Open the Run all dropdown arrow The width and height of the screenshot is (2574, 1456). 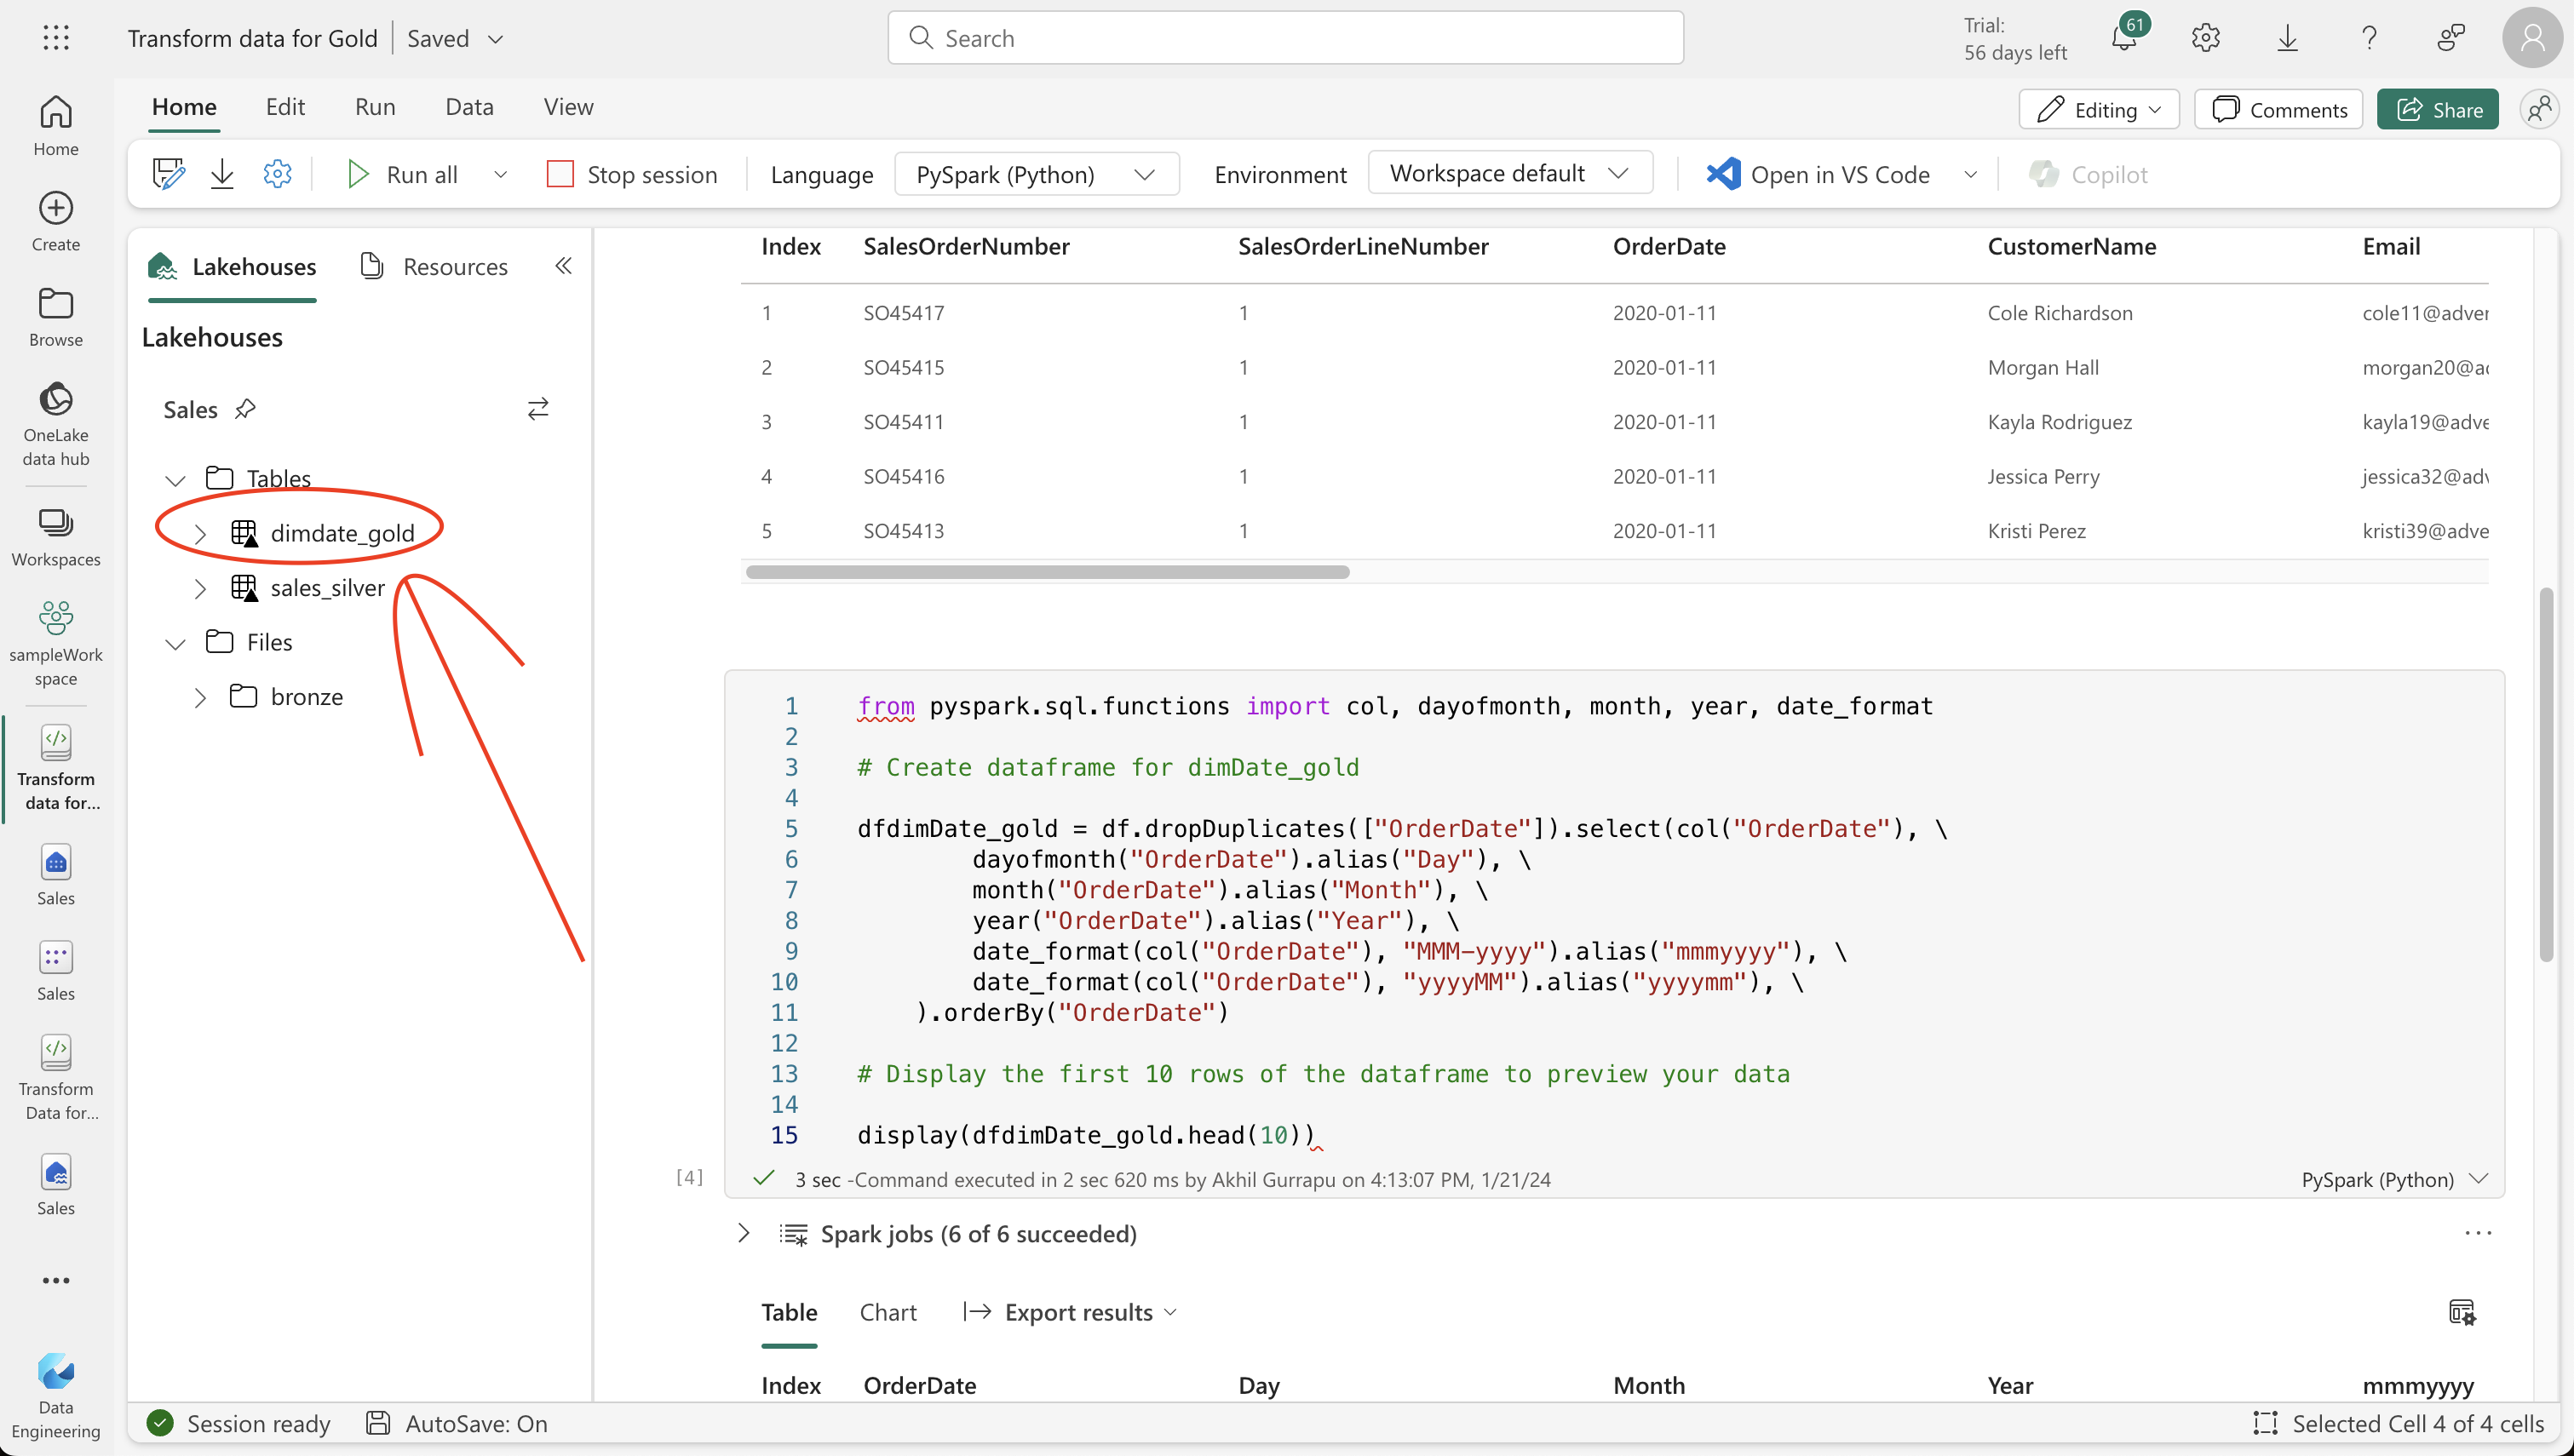[501, 174]
